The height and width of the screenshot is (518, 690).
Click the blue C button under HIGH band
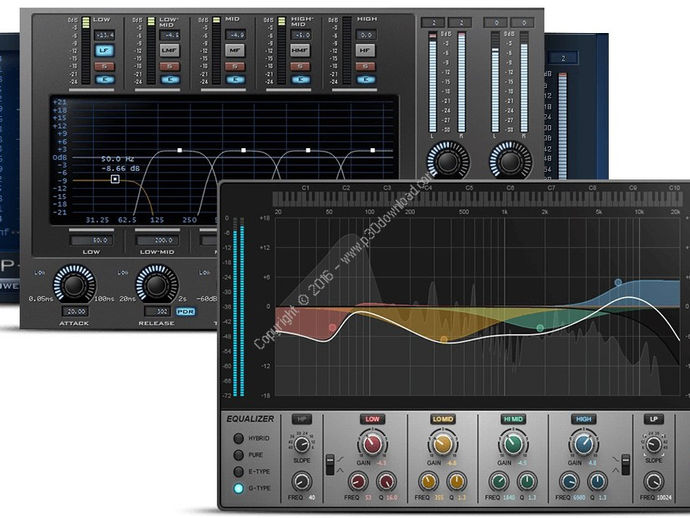pyautogui.click(x=367, y=80)
